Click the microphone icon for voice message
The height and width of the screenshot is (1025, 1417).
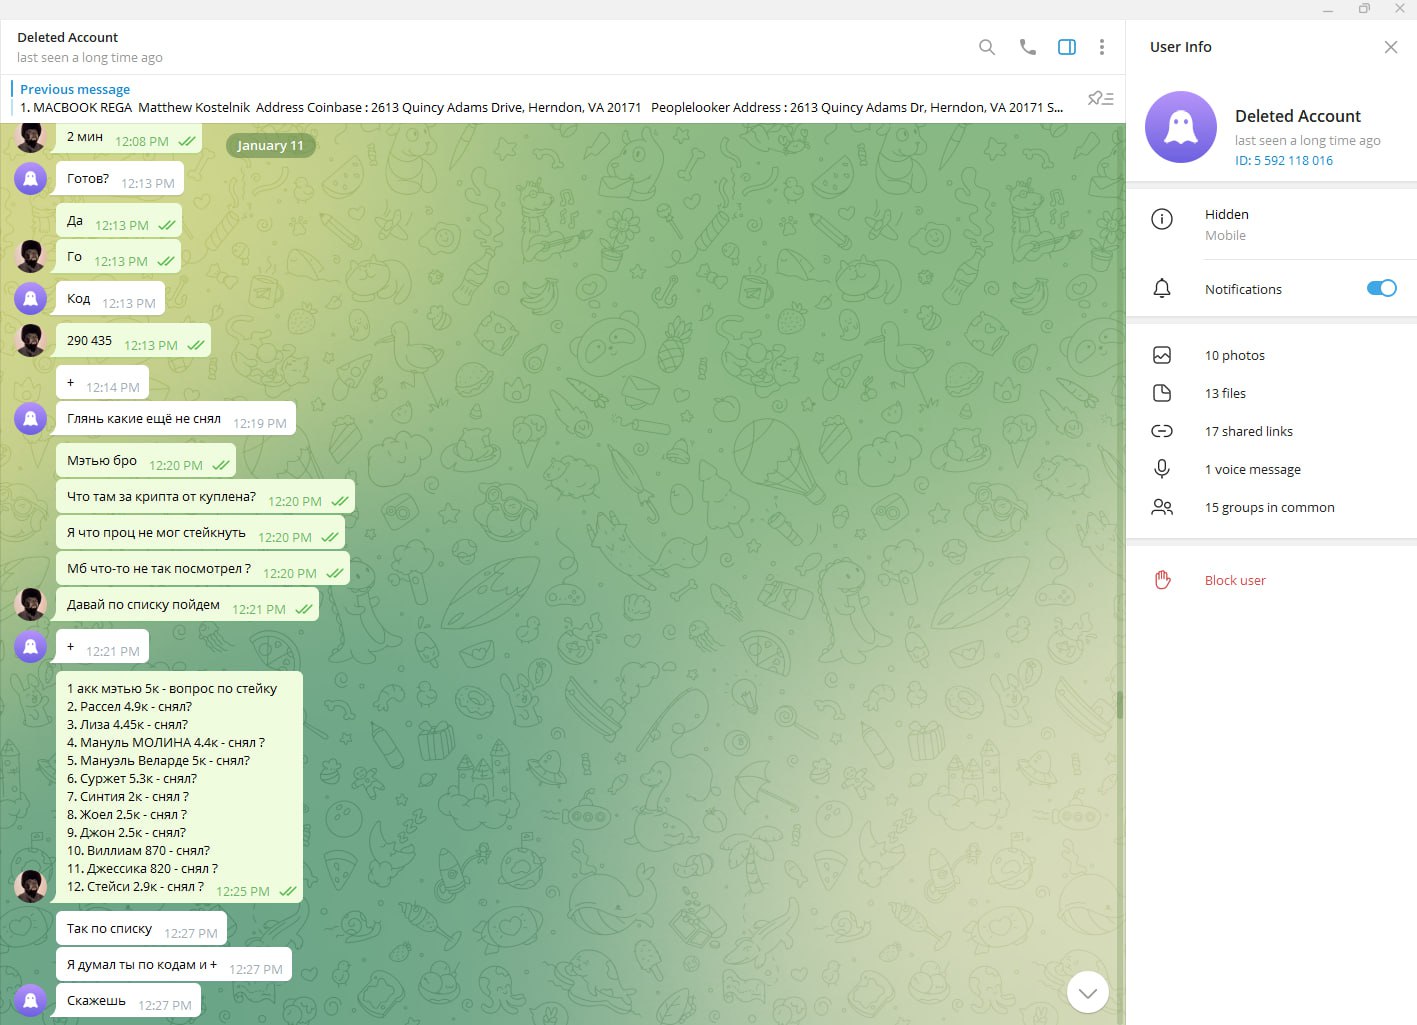point(1162,469)
